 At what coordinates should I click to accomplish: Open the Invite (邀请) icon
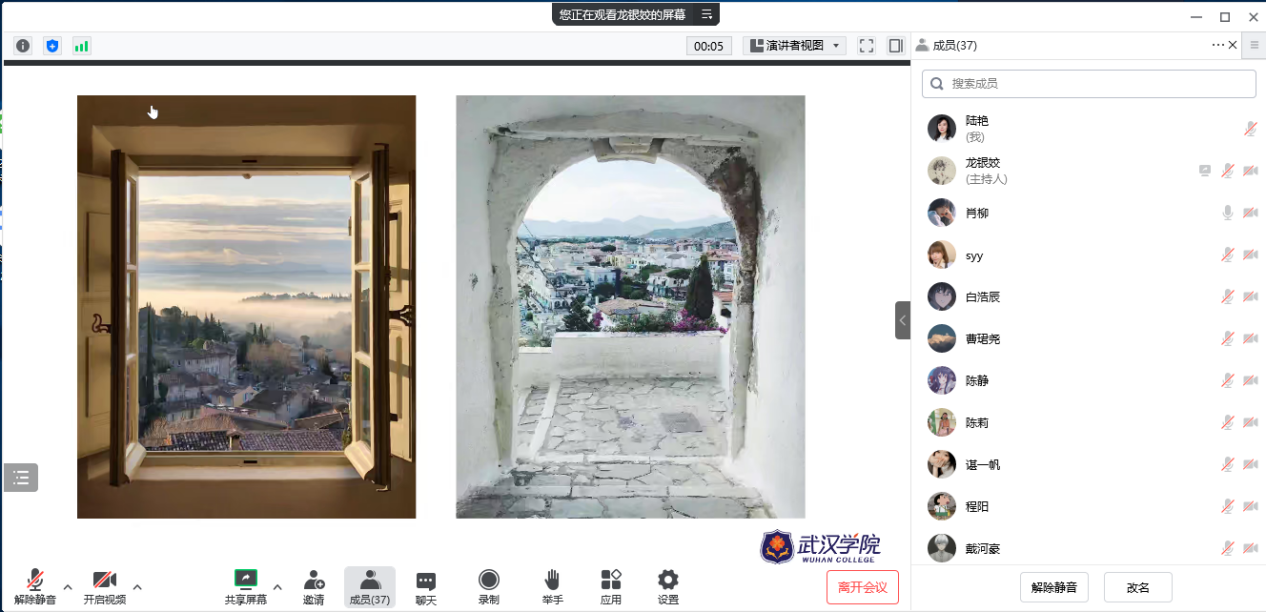314,587
